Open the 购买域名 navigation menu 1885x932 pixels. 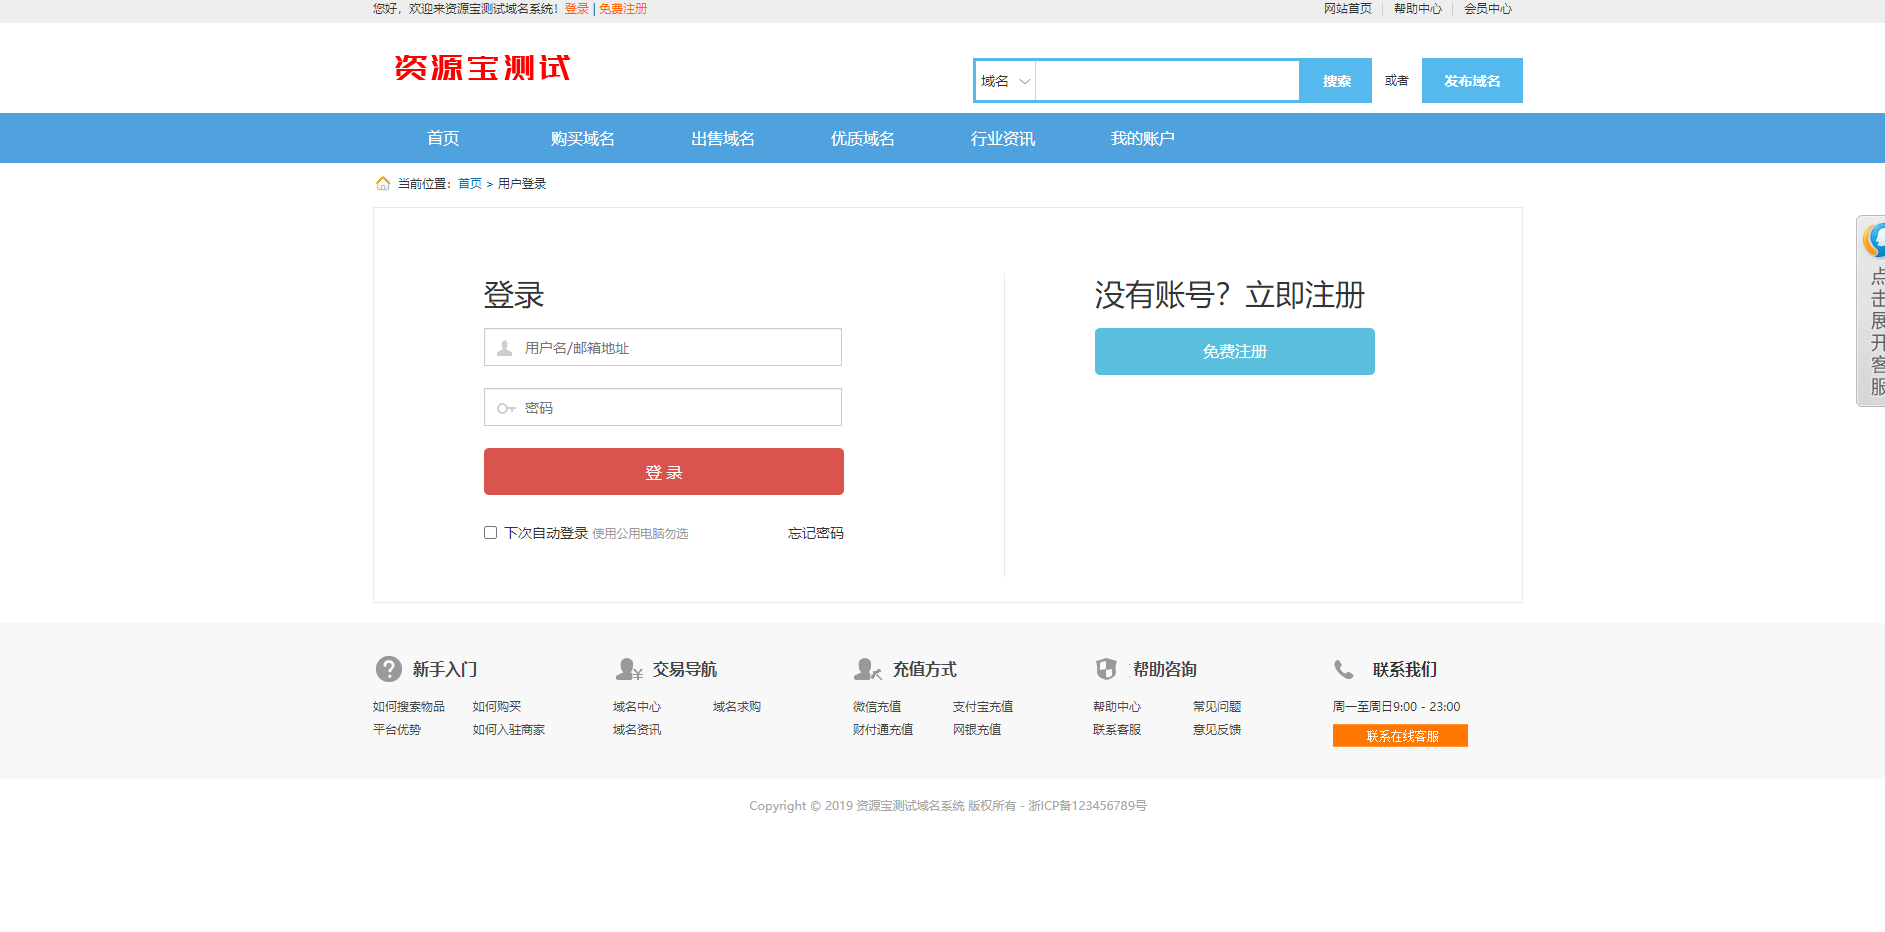(582, 138)
